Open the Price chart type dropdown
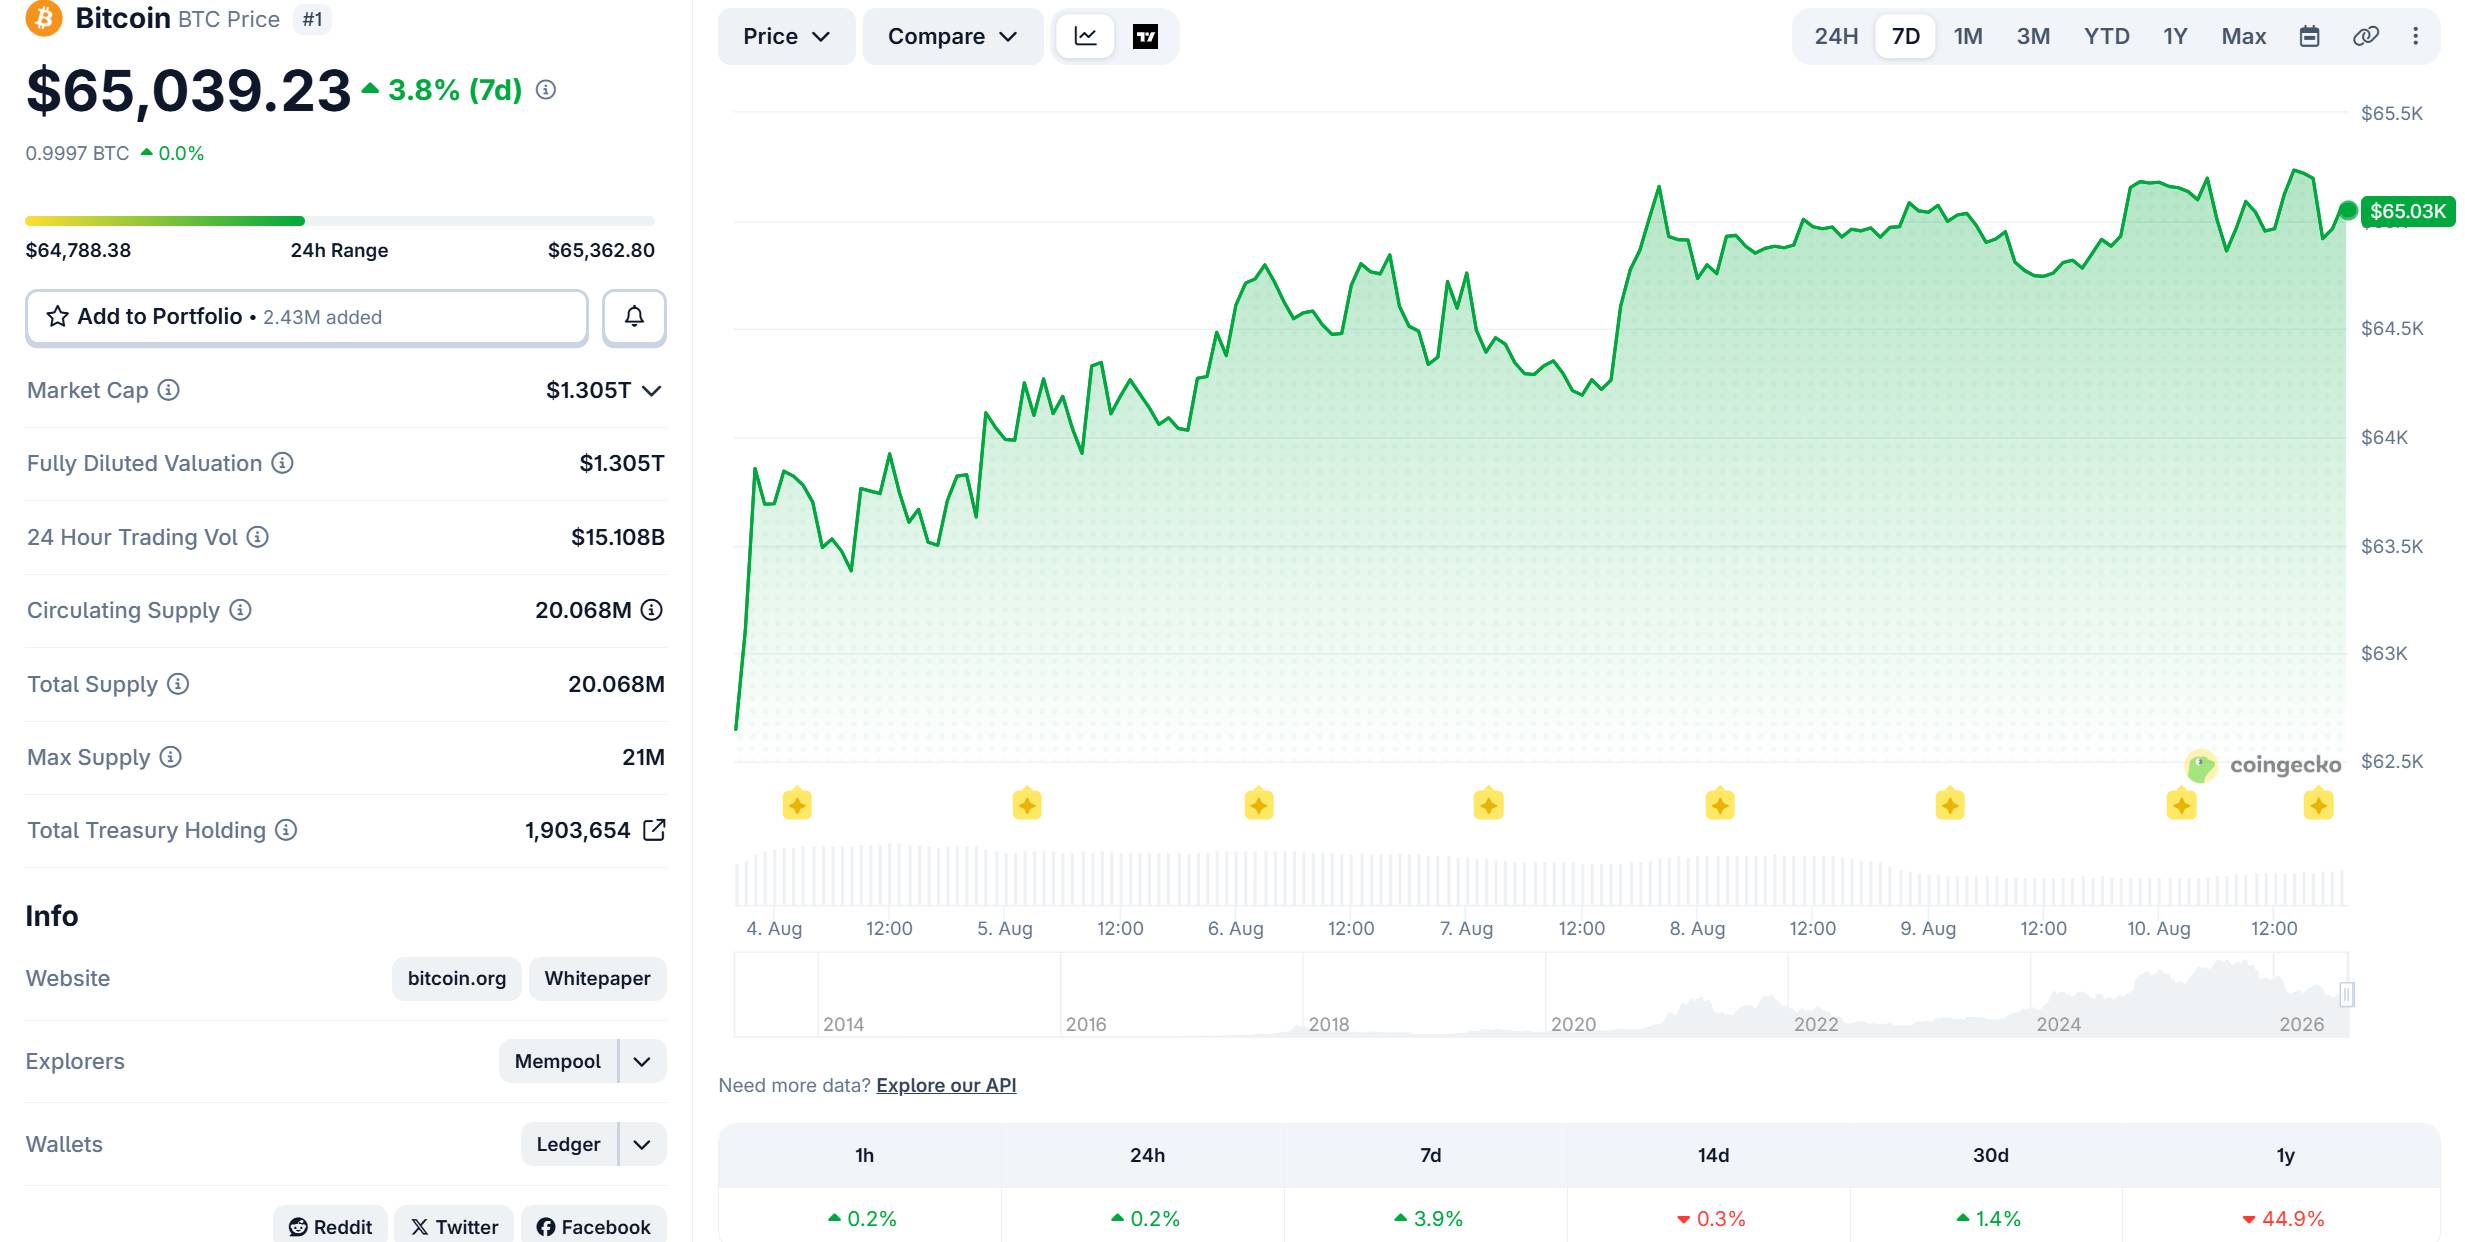 pos(786,37)
